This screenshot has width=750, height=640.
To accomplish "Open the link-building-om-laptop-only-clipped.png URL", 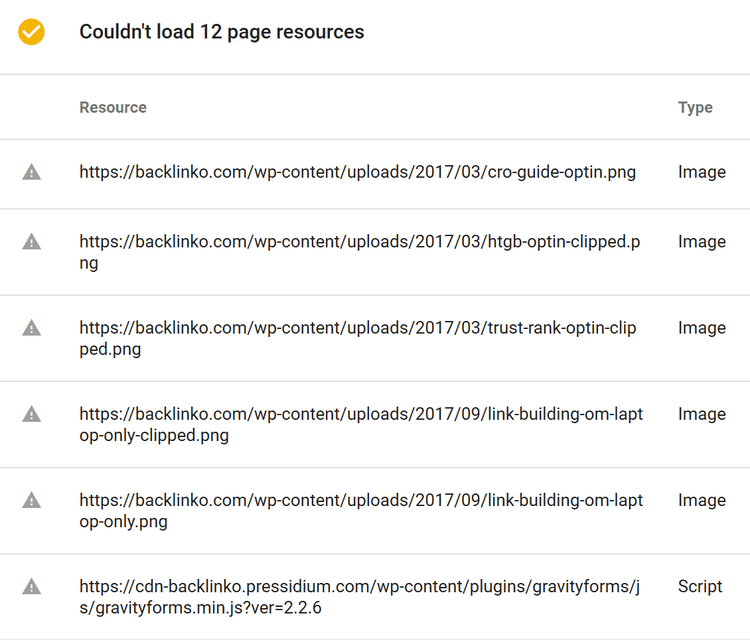I will (361, 424).
